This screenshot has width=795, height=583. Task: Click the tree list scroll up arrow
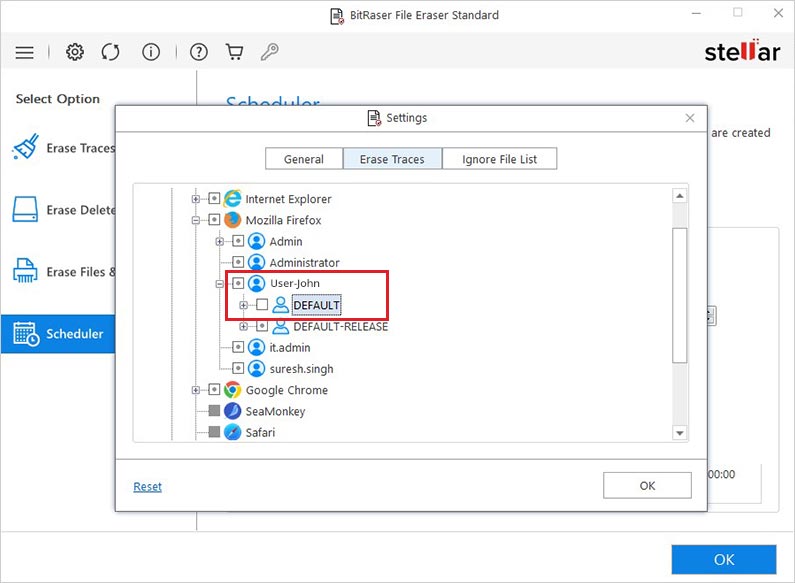(x=679, y=196)
